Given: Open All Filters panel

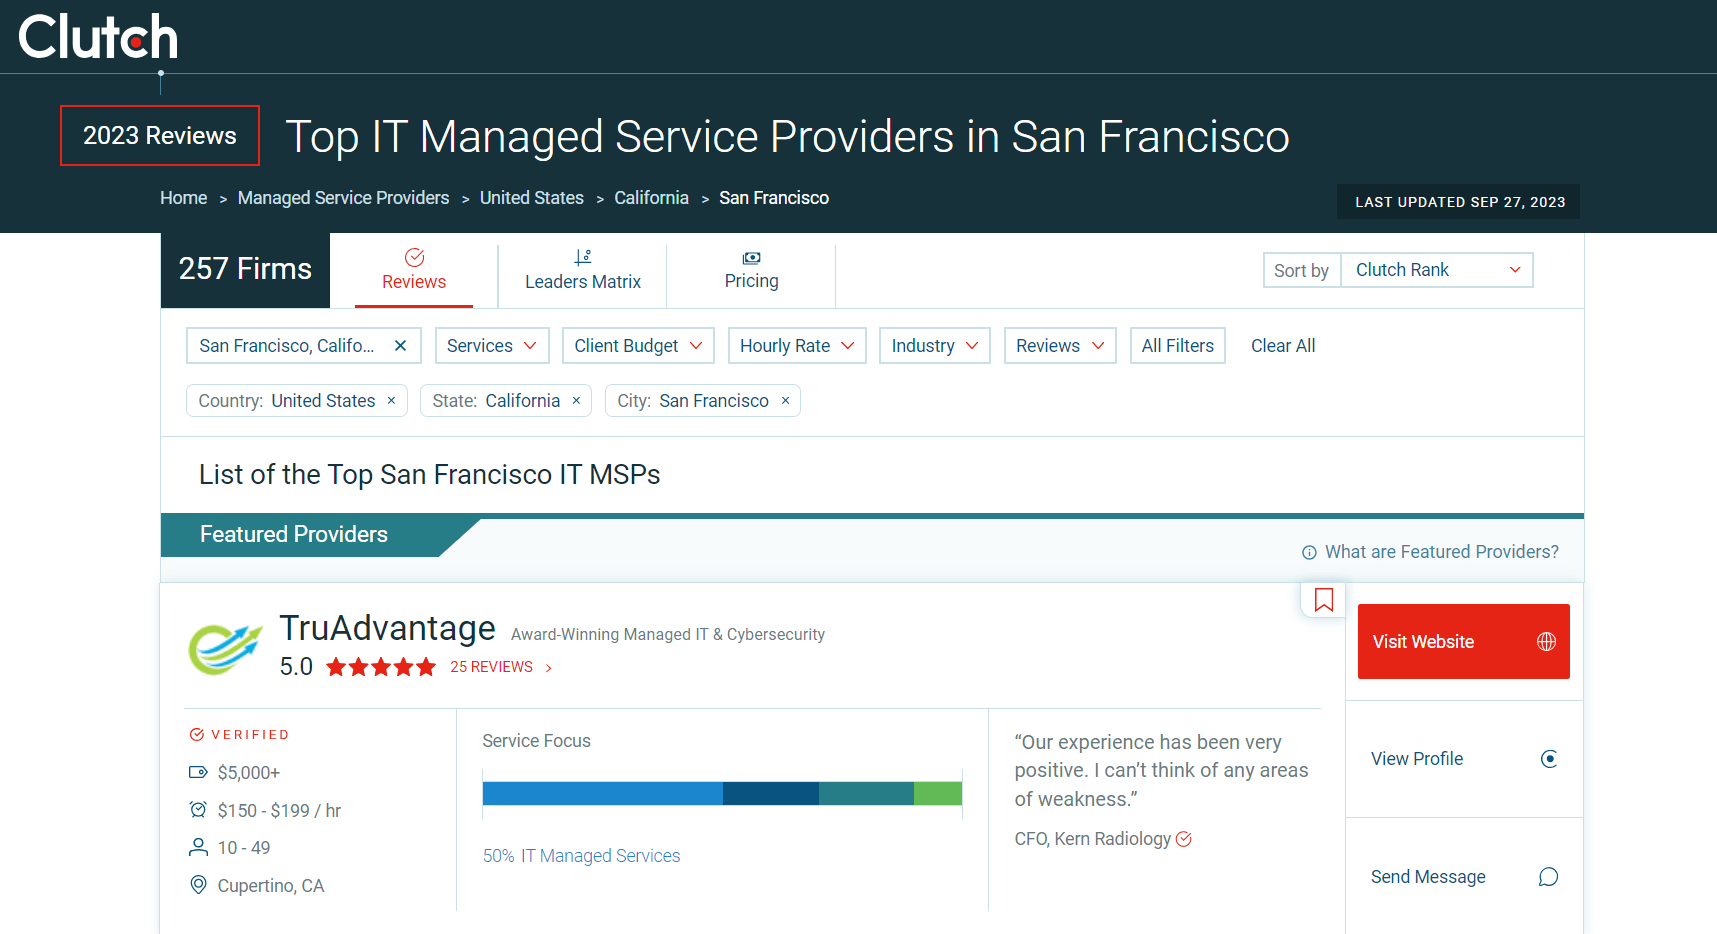Looking at the screenshot, I should (1178, 346).
